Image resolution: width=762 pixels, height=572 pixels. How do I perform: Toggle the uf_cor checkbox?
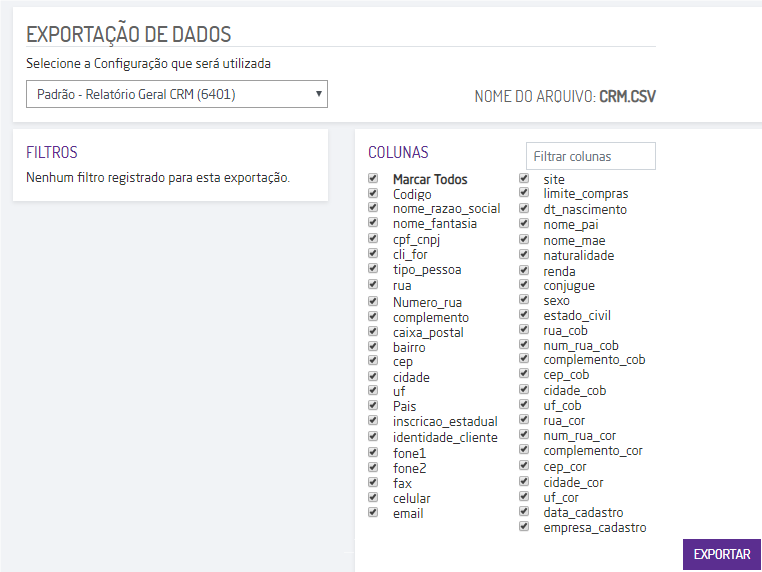(x=524, y=497)
